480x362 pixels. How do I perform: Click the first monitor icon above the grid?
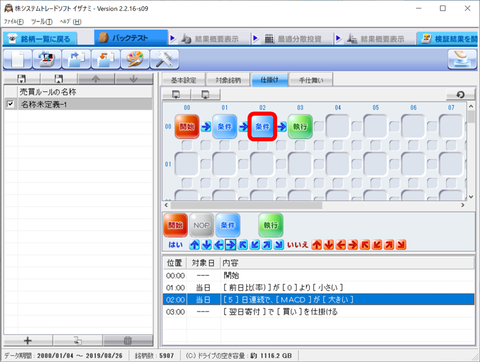(x=176, y=95)
